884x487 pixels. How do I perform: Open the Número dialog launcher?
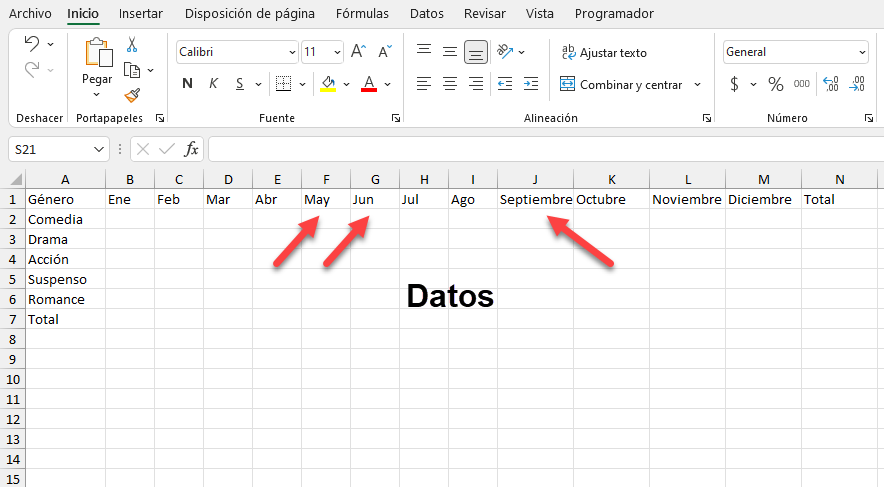(868, 118)
